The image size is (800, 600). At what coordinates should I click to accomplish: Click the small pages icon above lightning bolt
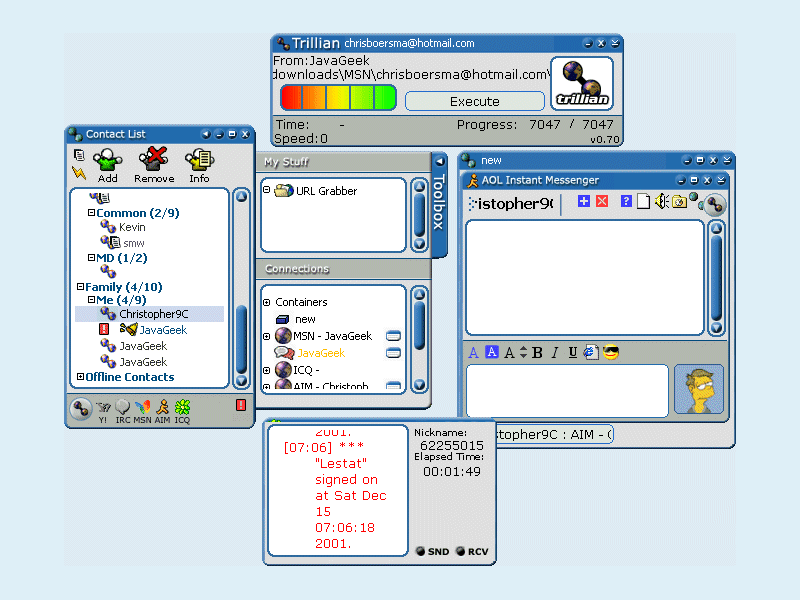click(79, 155)
